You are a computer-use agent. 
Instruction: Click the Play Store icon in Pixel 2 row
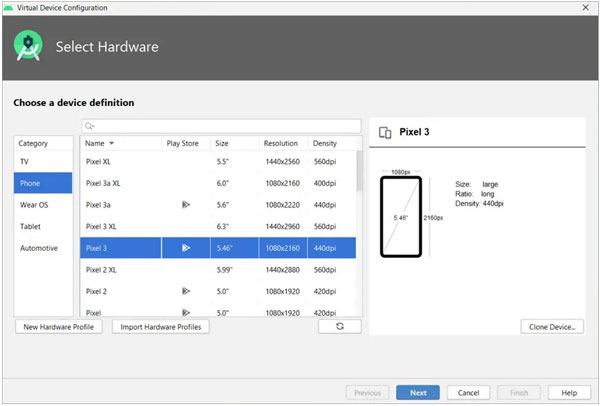[x=186, y=291]
